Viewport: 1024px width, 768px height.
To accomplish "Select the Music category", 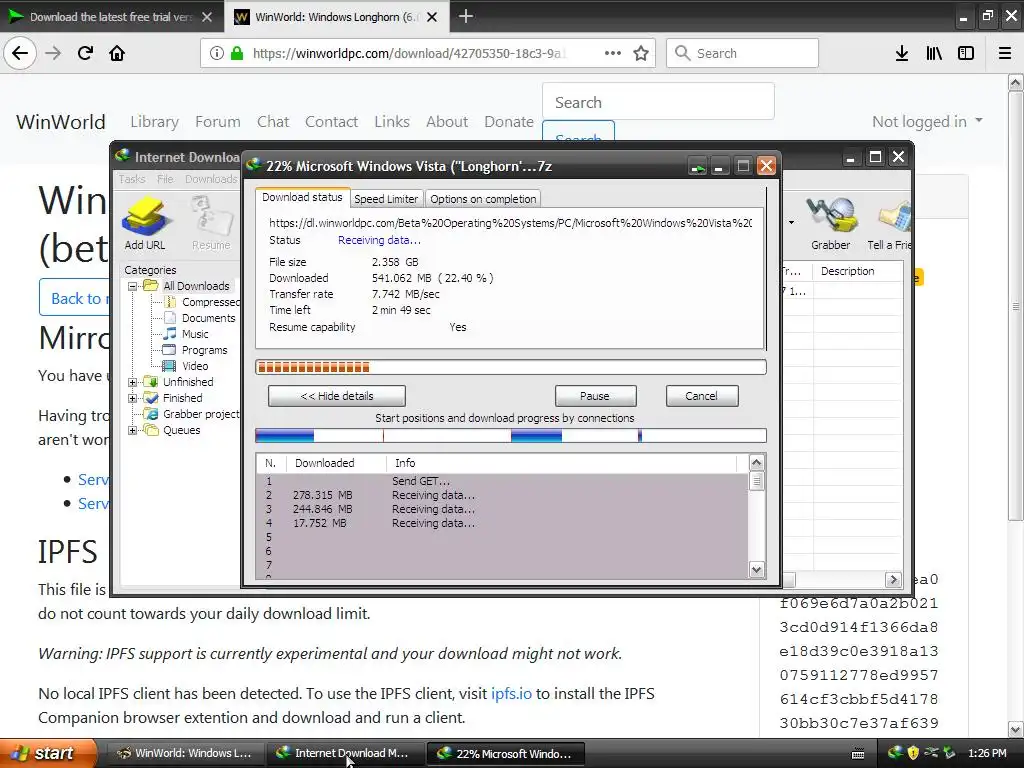I will [x=195, y=334].
